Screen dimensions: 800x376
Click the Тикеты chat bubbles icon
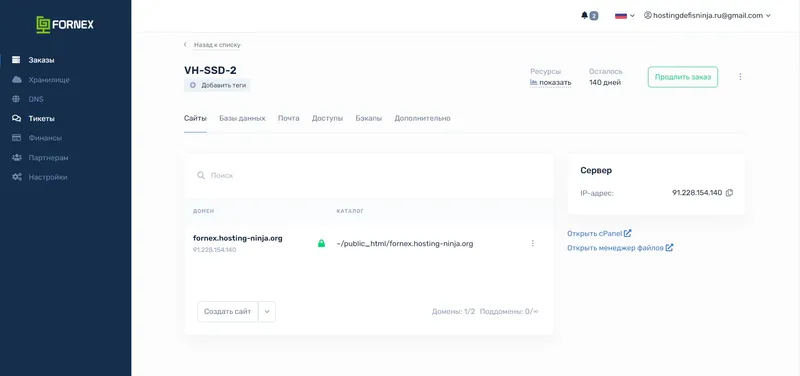coord(16,118)
